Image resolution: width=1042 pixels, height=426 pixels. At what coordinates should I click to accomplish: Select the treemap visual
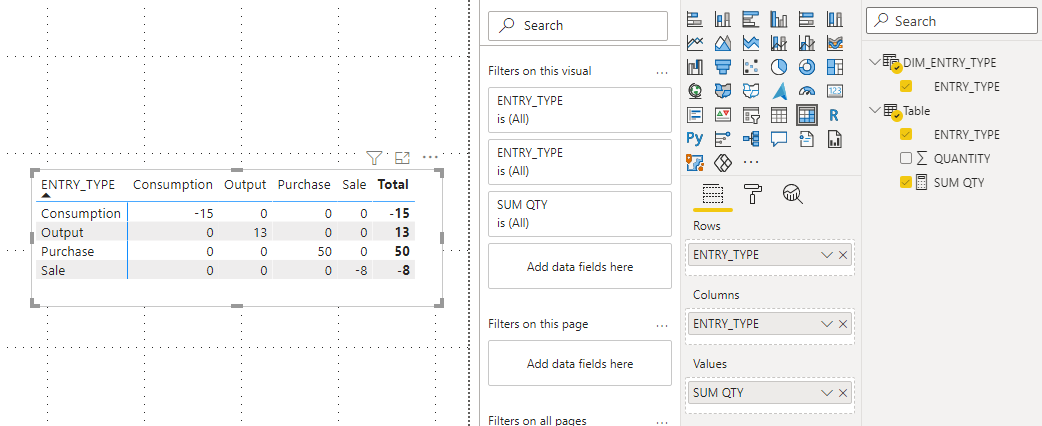coord(835,67)
